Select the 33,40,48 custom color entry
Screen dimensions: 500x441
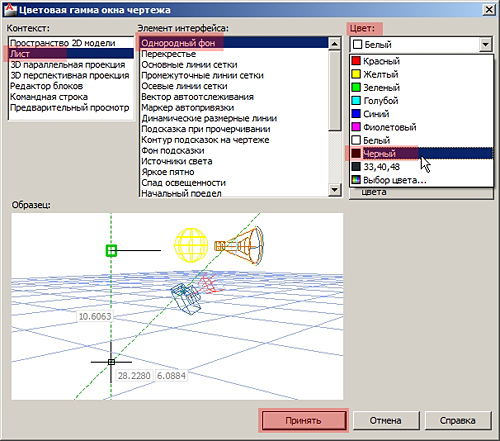coord(421,167)
